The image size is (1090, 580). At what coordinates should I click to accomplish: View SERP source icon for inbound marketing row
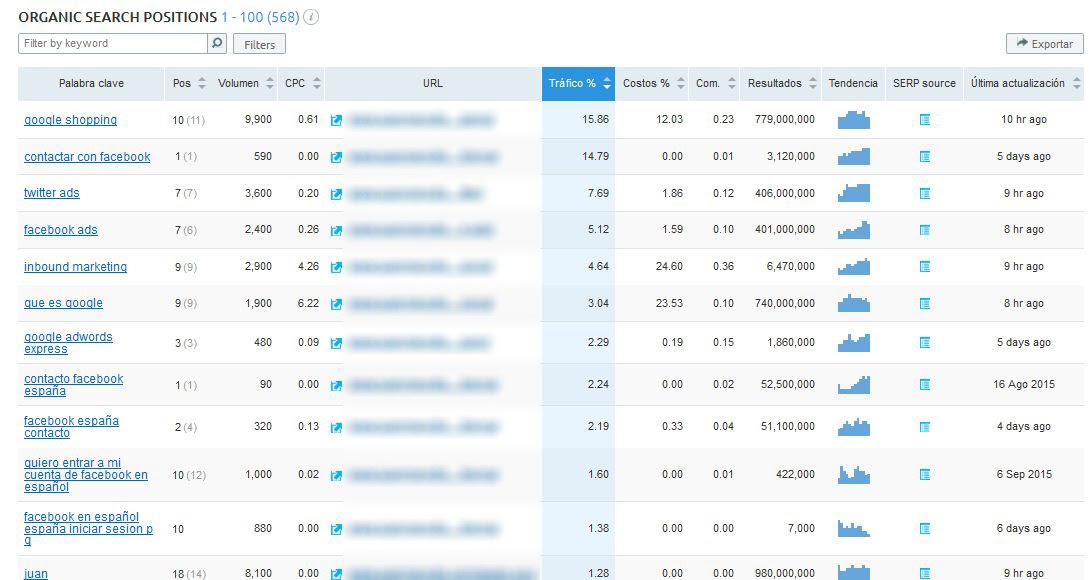(x=925, y=266)
